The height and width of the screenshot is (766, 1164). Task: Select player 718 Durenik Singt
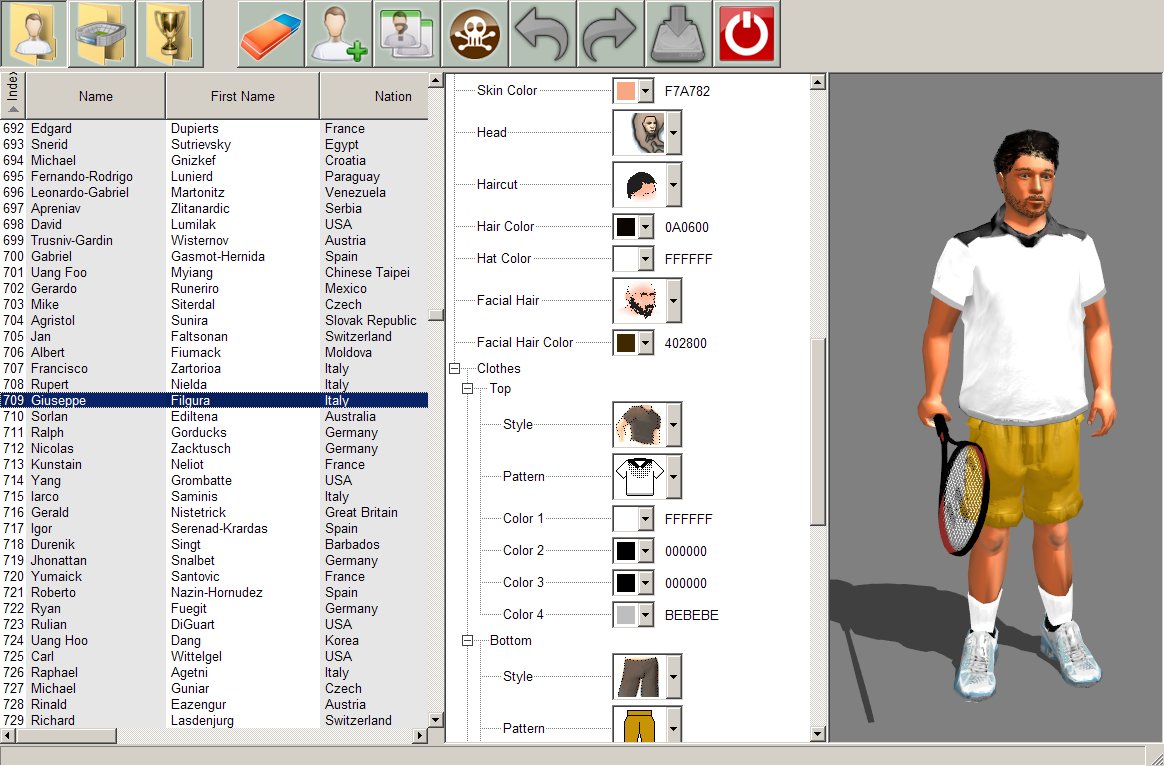click(214, 544)
